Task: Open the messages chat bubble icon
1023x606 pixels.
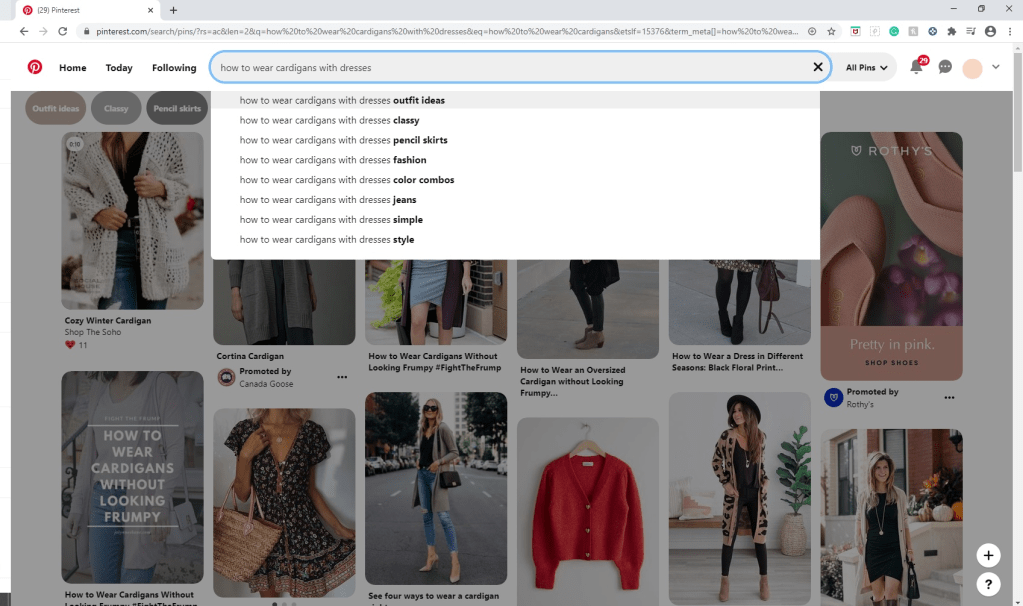Action: click(945, 68)
